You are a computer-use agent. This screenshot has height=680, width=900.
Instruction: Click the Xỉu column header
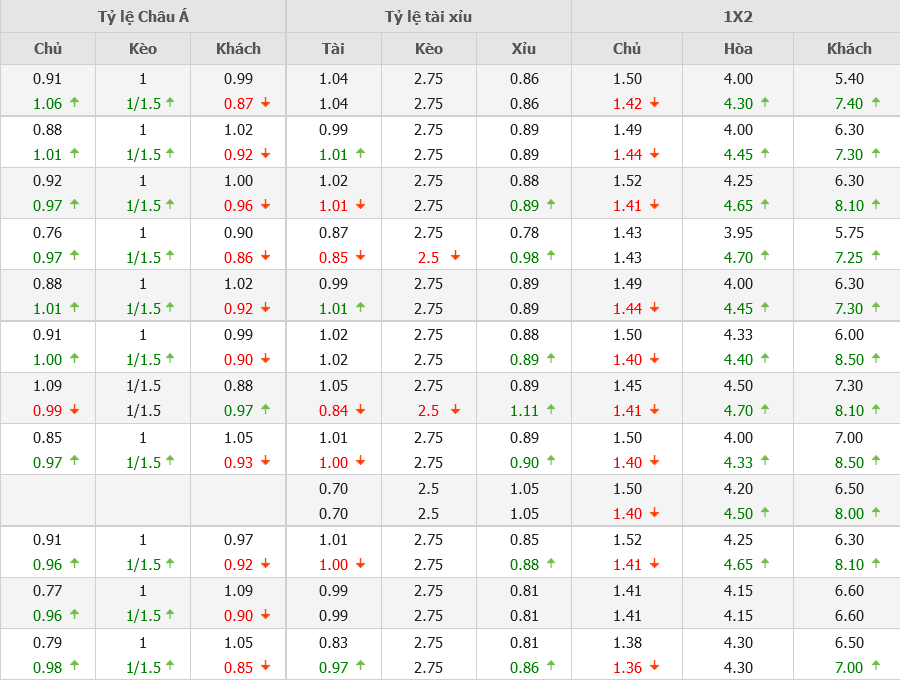[x=523, y=48]
